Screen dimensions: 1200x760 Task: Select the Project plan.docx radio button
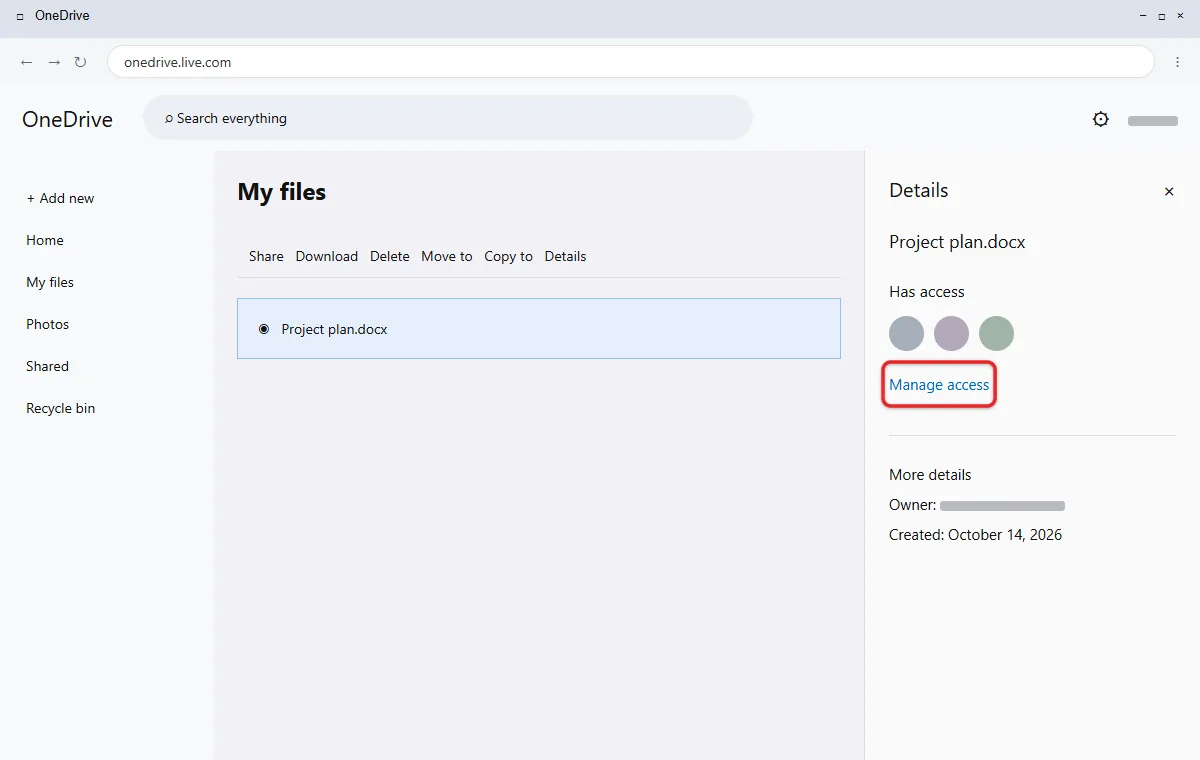click(x=264, y=329)
